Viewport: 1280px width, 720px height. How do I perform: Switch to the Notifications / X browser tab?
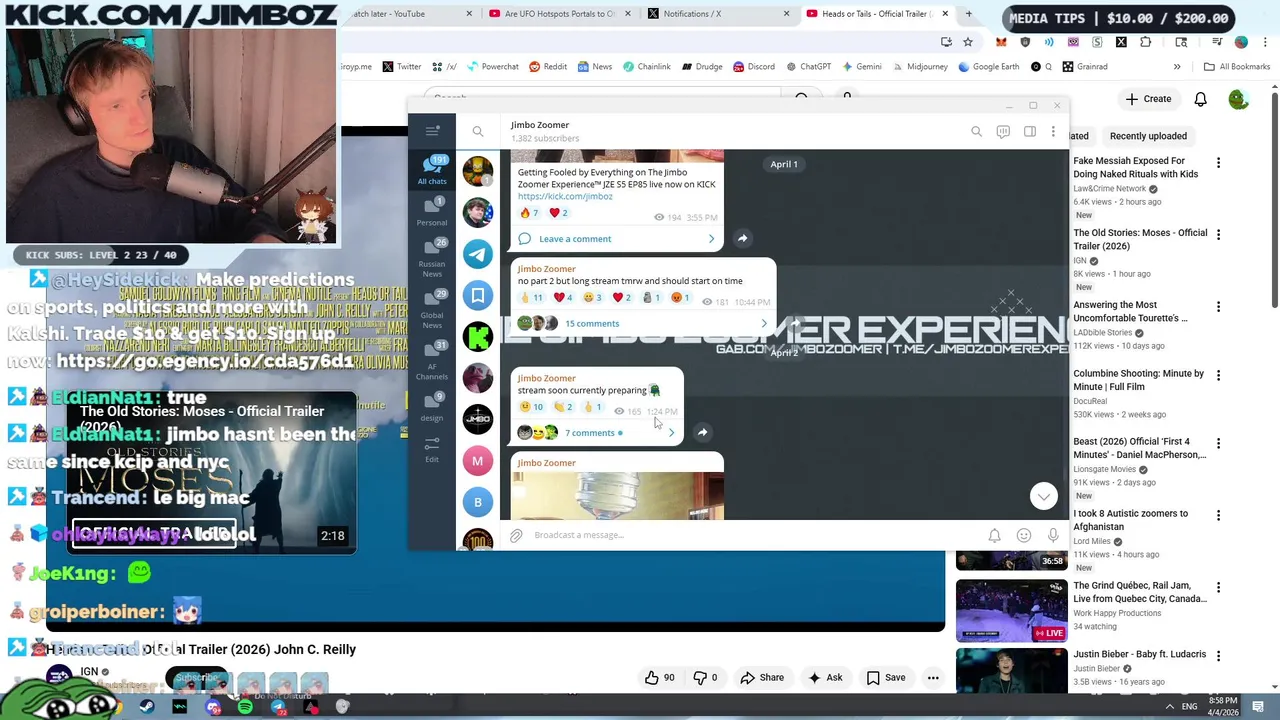[718, 14]
